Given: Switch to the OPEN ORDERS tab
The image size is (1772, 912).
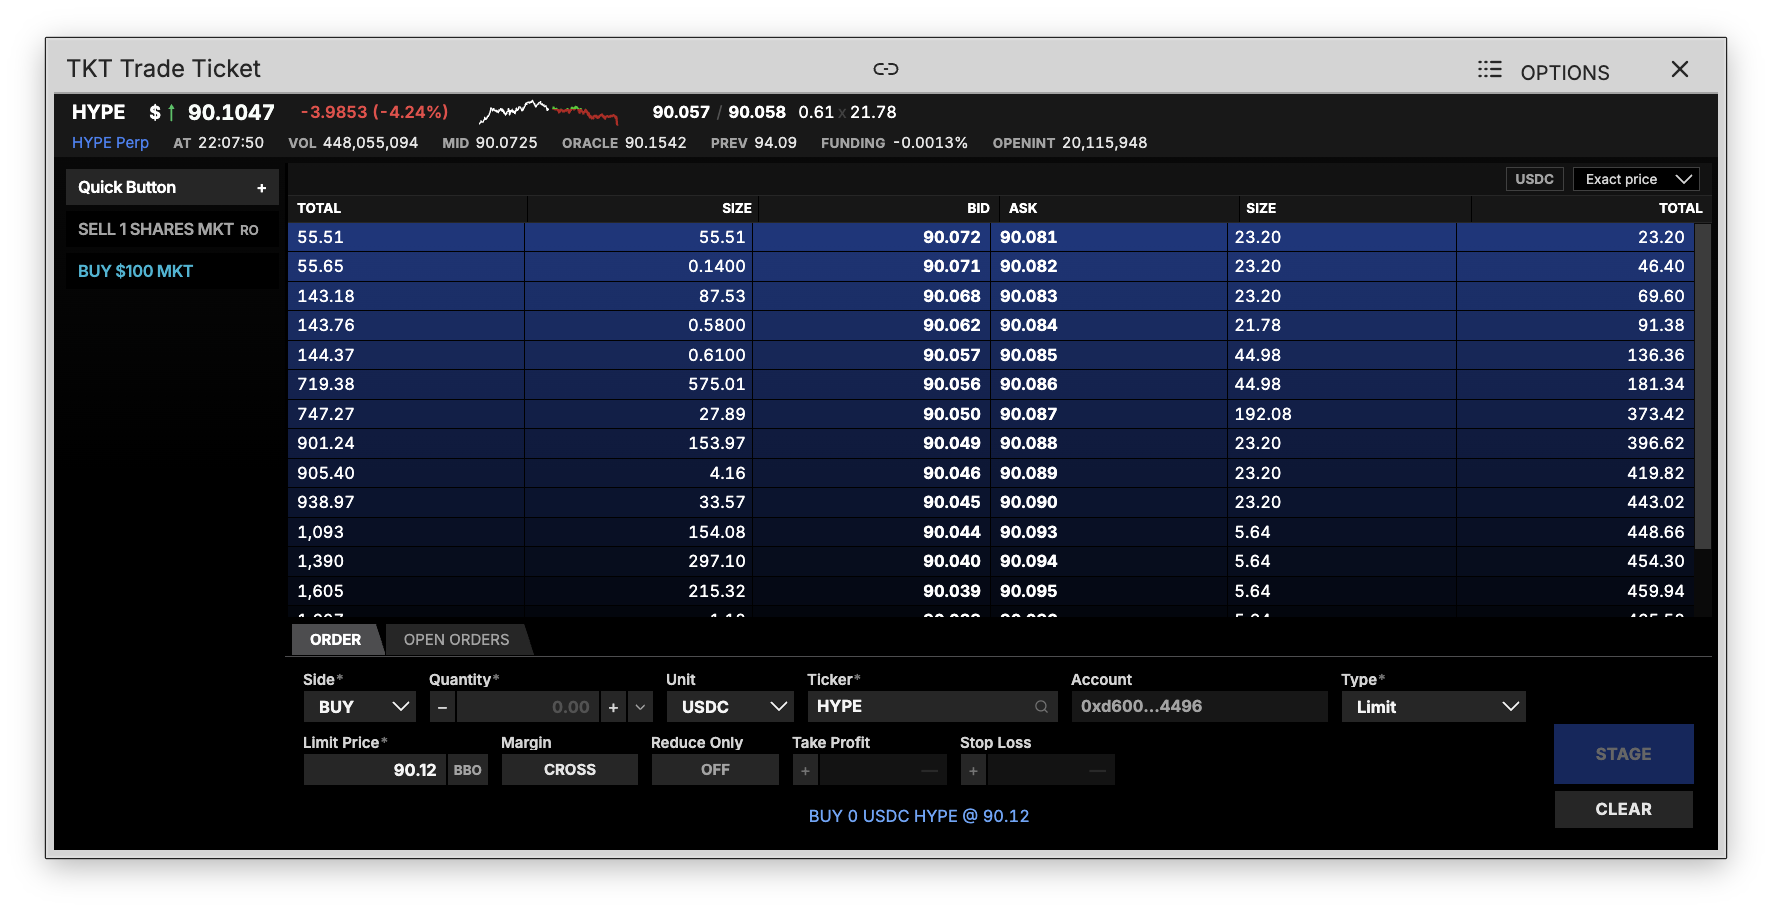Looking at the screenshot, I should [x=456, y=640].
